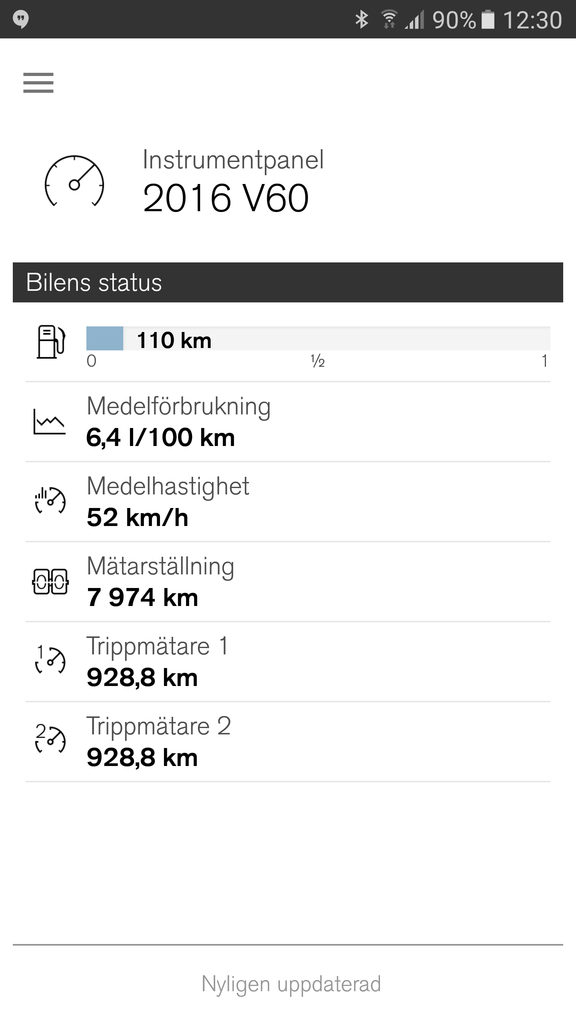Tap the Hangouts notification icon

21,20
